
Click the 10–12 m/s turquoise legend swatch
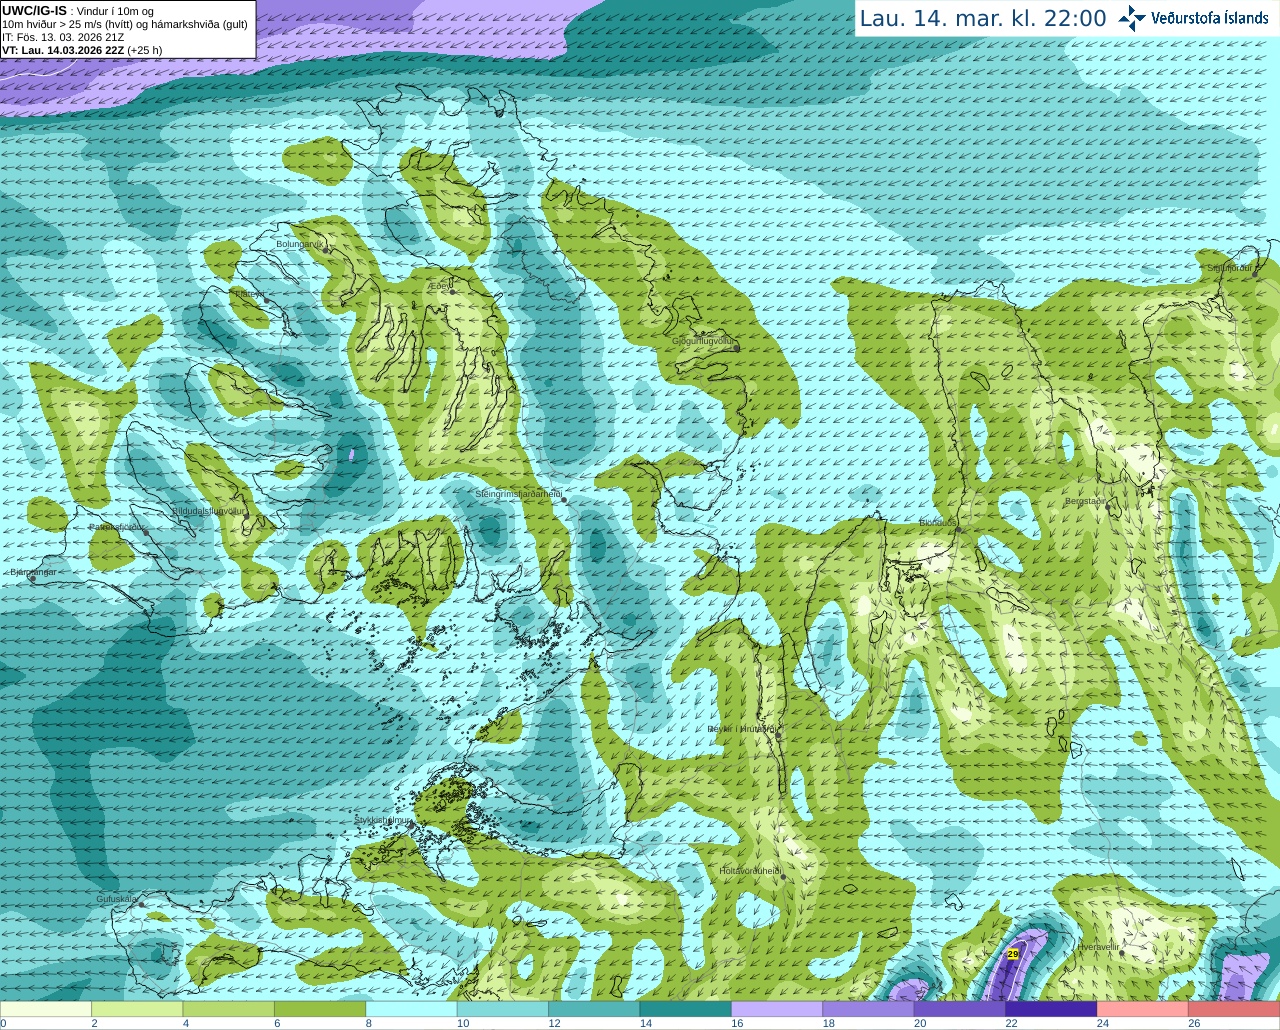click(503, 1009)
